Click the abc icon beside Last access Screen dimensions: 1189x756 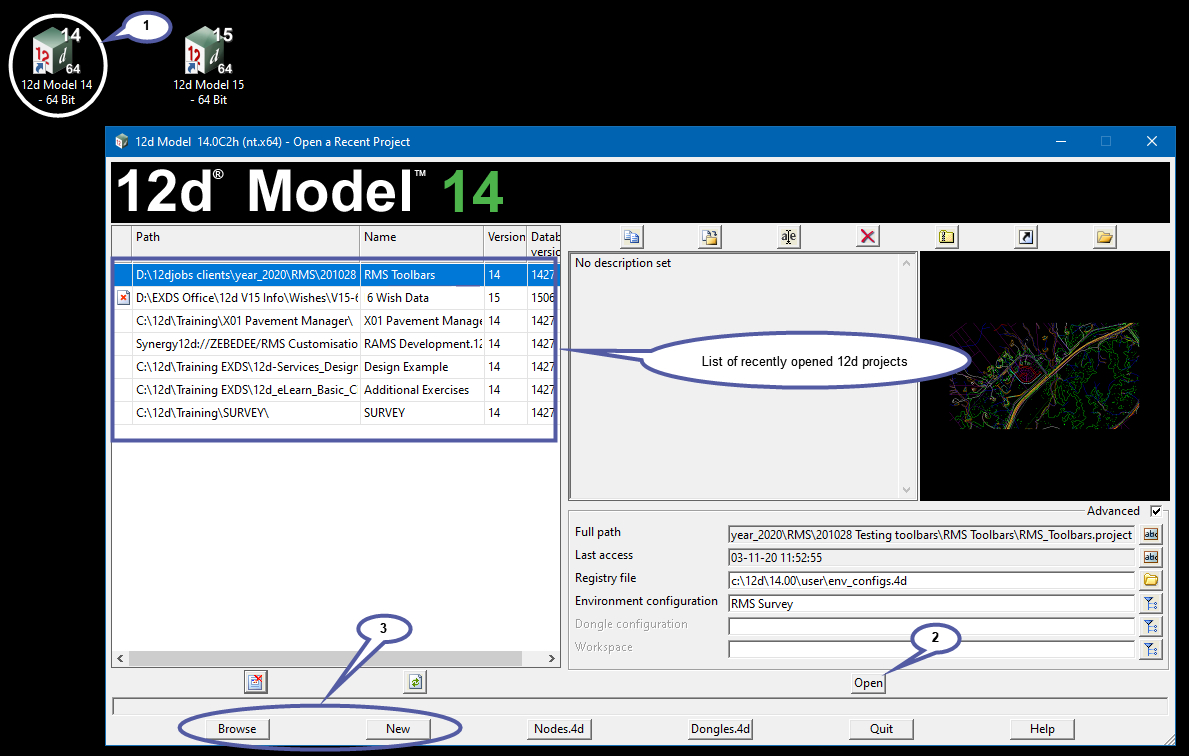pyautogui.click(x=1150, y=557)
